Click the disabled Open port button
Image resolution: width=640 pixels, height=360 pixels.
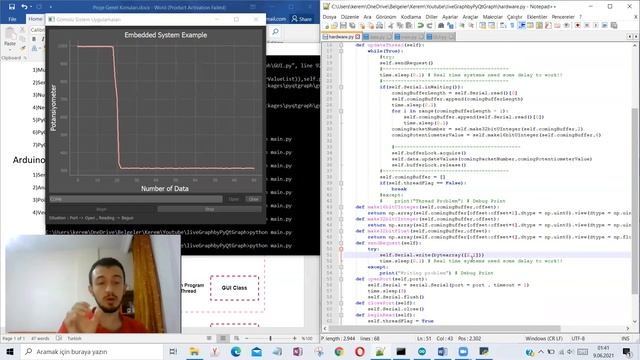(234, 199)
